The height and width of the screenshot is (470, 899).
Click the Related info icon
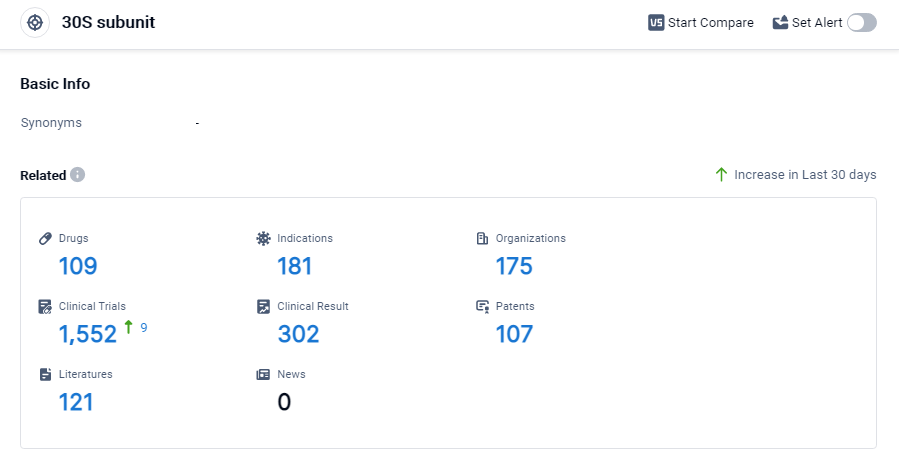pyautogui.click(x=78, y=175)
